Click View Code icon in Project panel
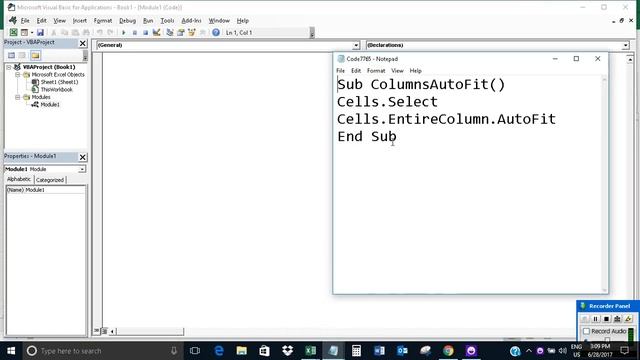The image size is (640, 360). tap(11, 55)
